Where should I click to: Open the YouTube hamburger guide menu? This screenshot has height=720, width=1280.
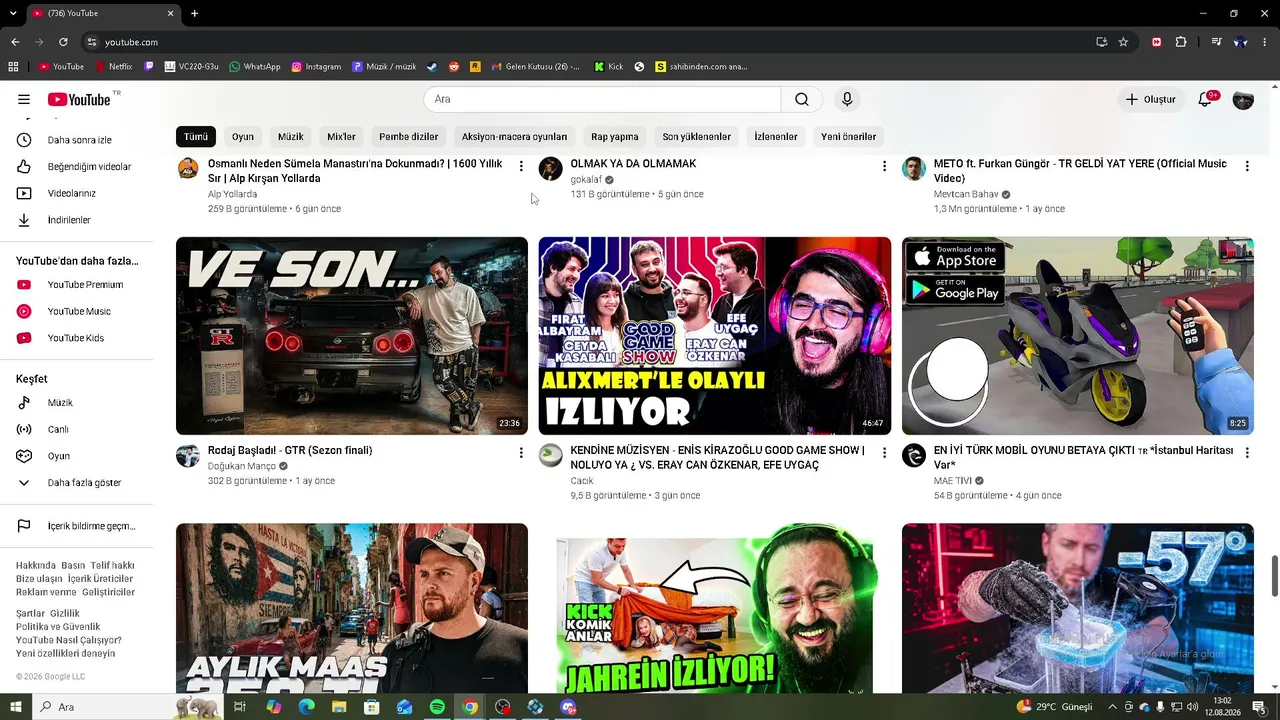click(24, 99)
